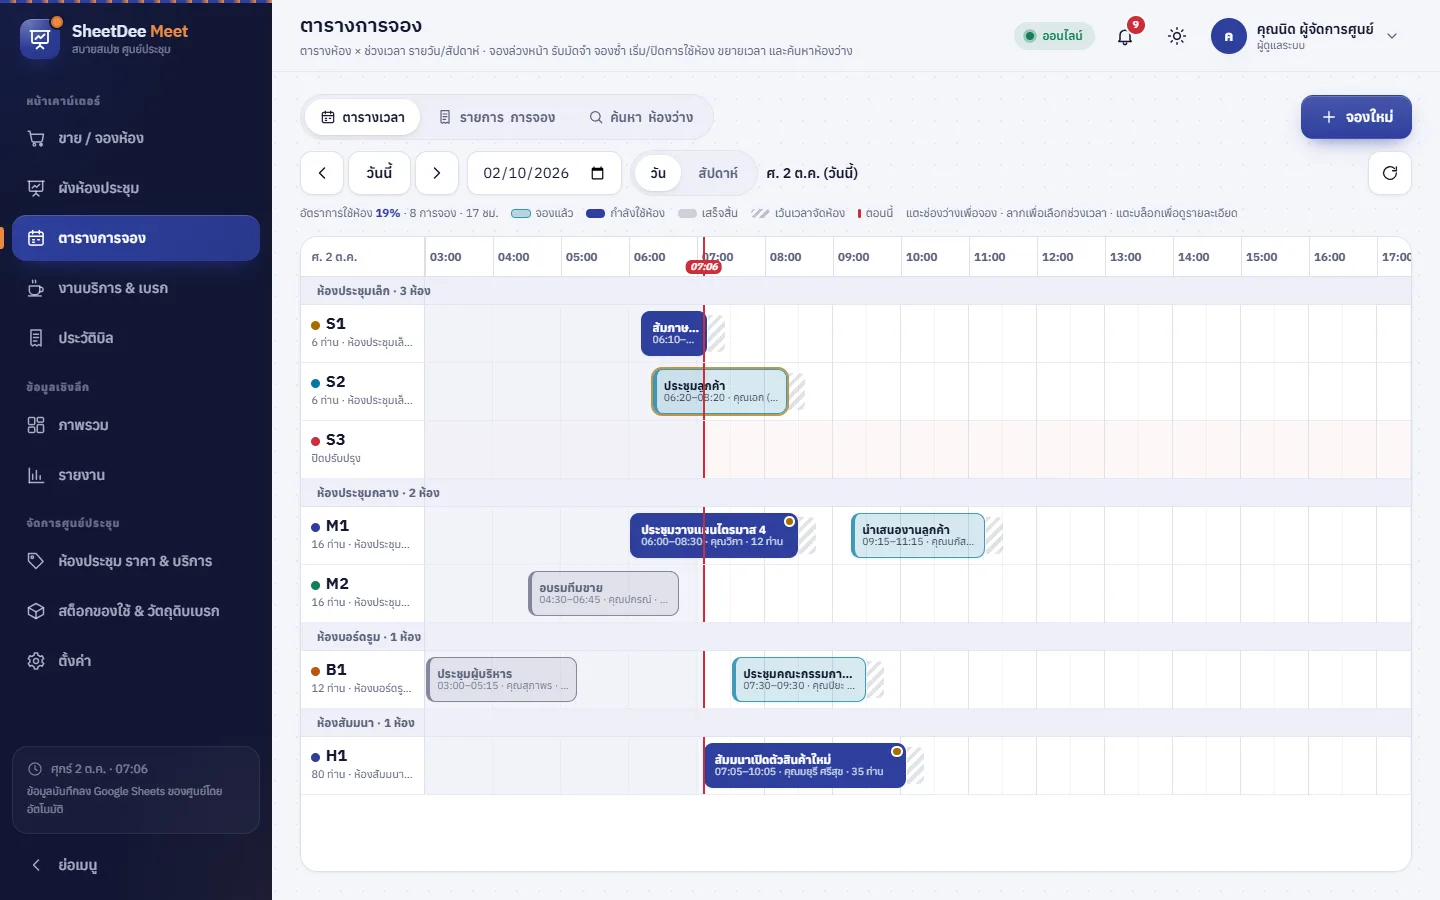This screenshot has height=900, width=1440.
Task: Go to next day with right arrow
Action: (437, 173)
